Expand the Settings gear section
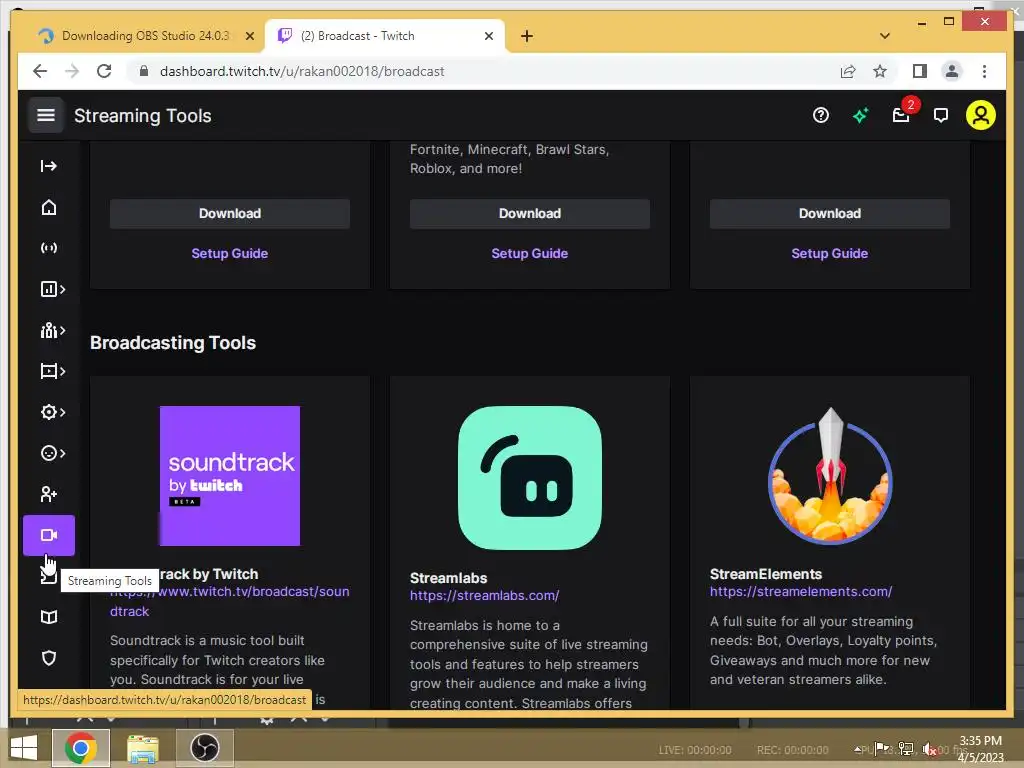Screen dimensions: 1024x768 (52, 412)
